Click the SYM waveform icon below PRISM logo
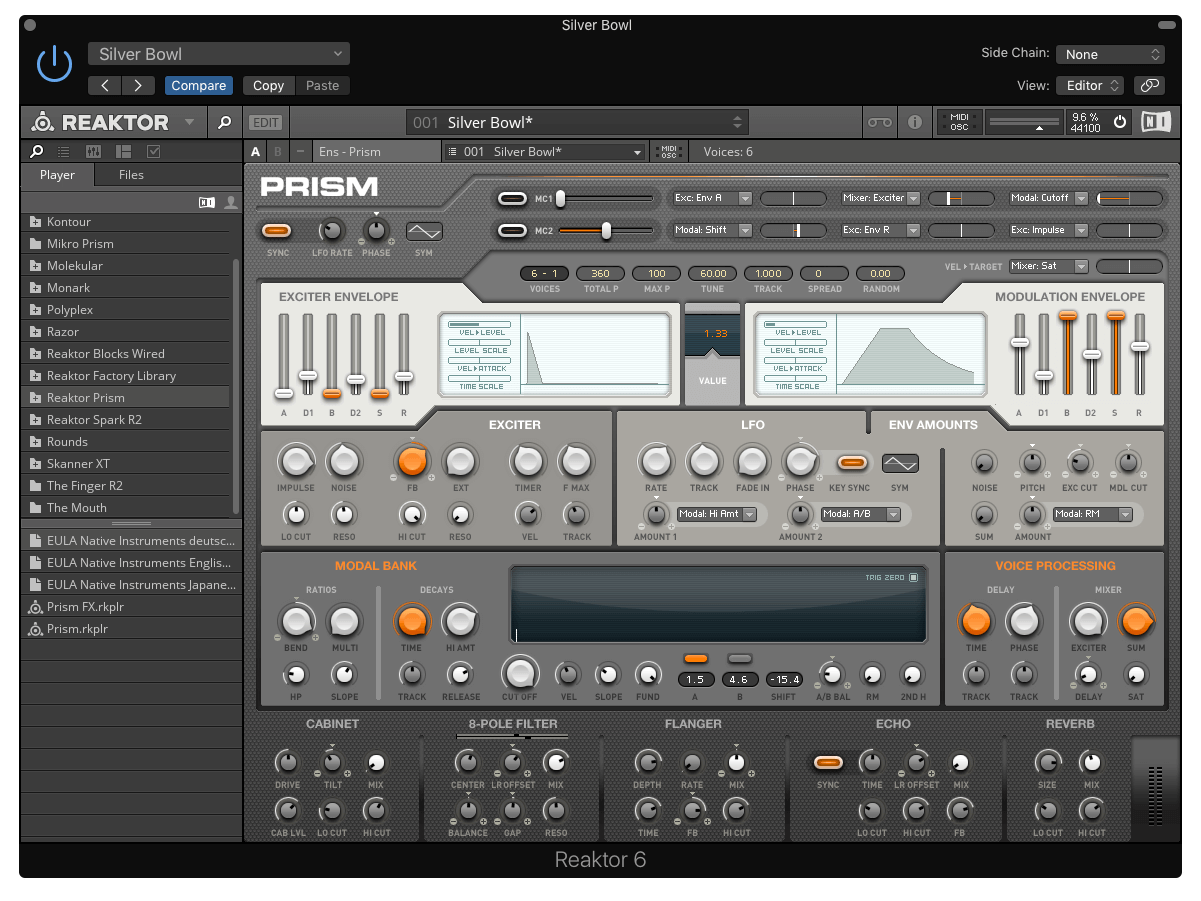Screen dimensions: 1201x901 [x=424, y=231]
